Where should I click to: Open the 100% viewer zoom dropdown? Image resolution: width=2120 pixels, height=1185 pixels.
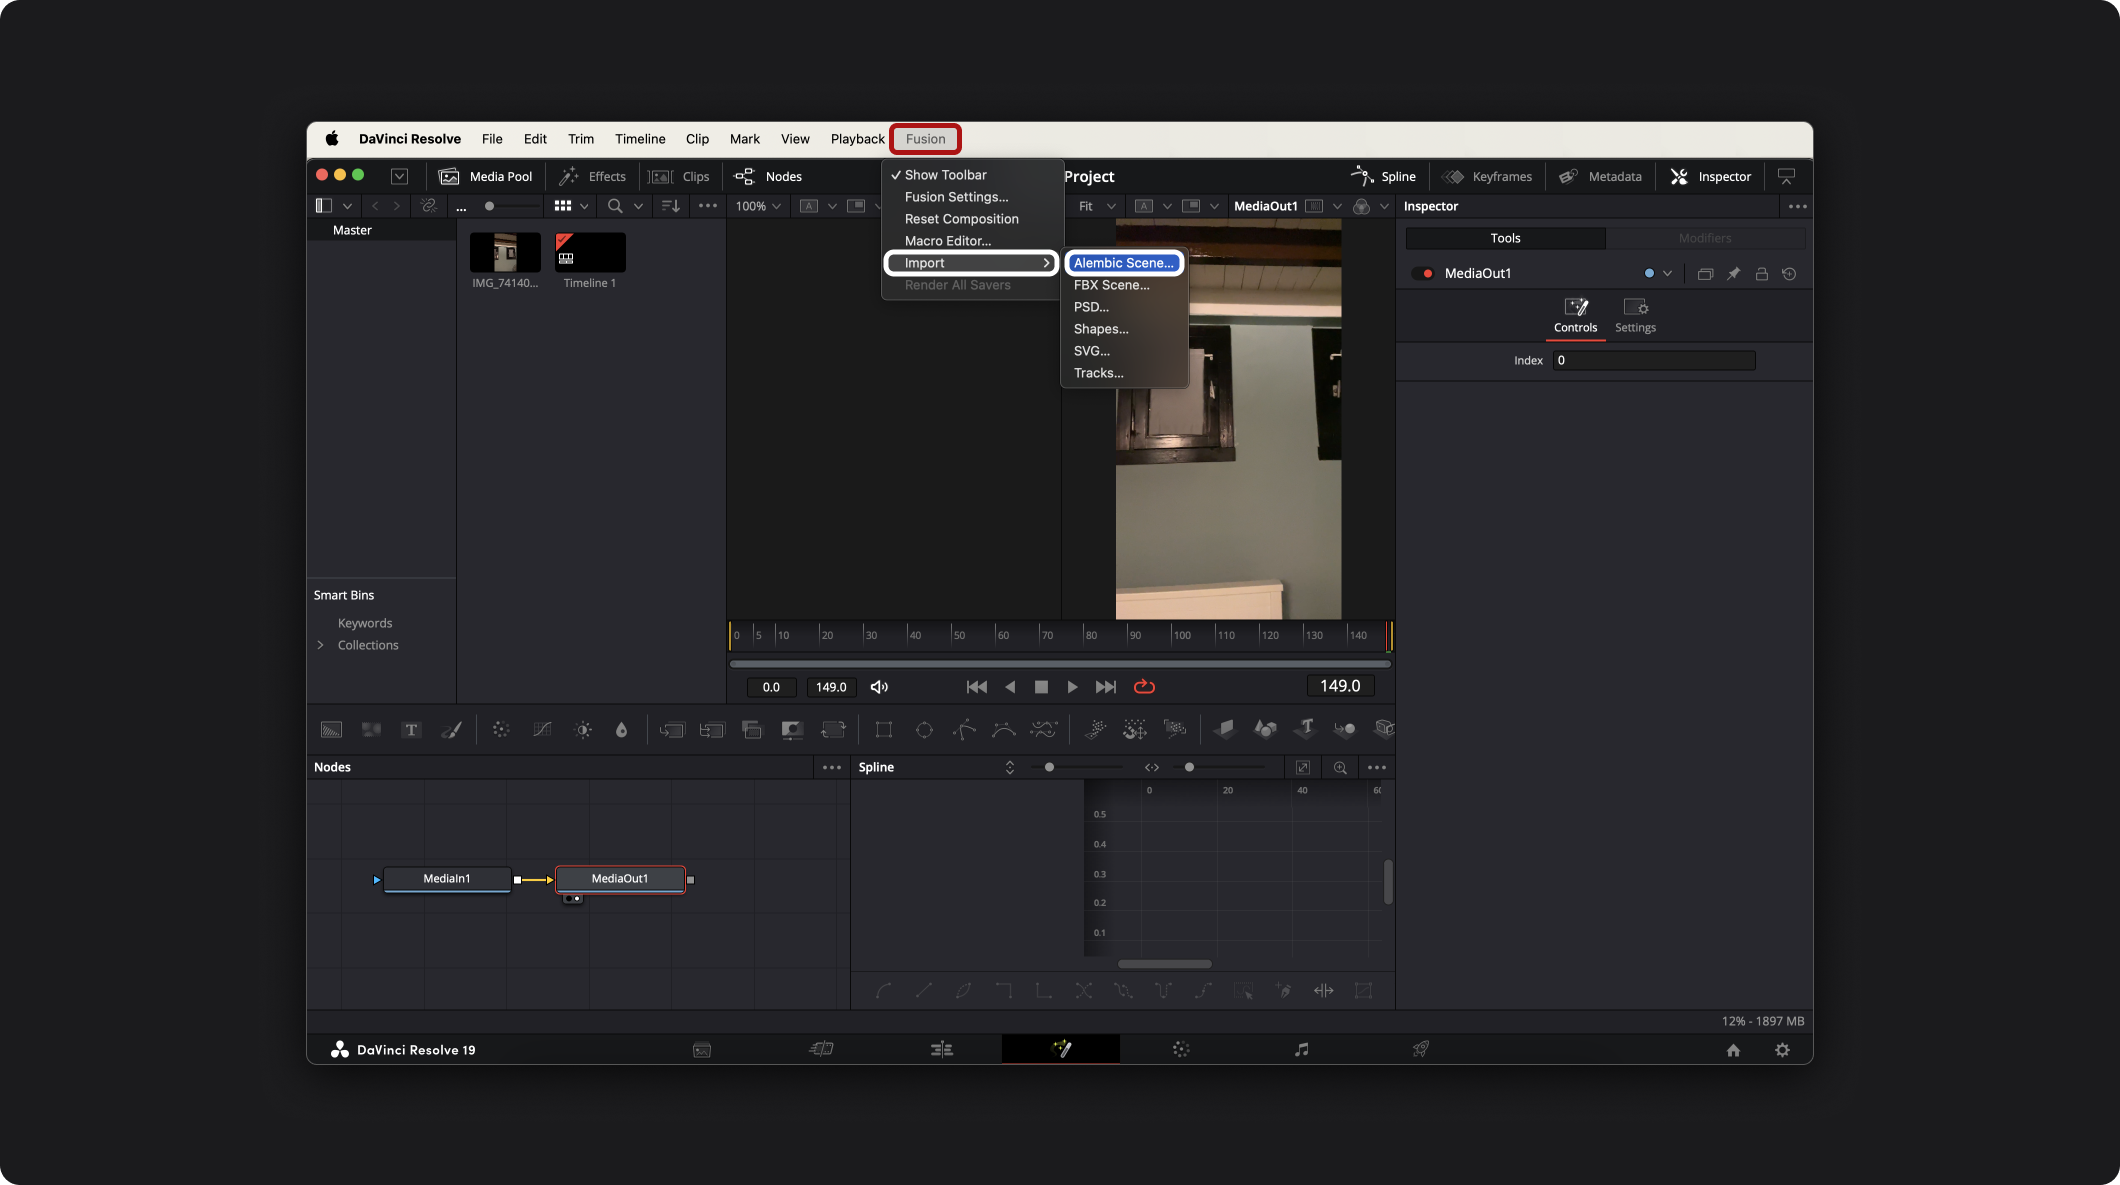[x=758, y=206]
